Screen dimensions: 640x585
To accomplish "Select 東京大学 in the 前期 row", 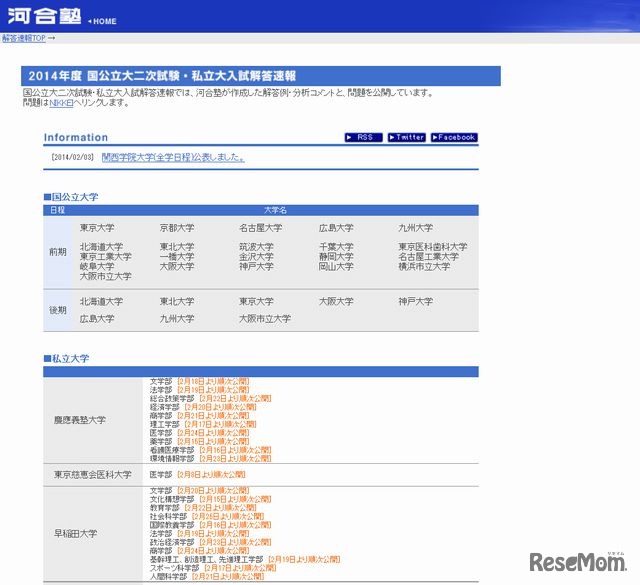I will [x=97, y=228].
